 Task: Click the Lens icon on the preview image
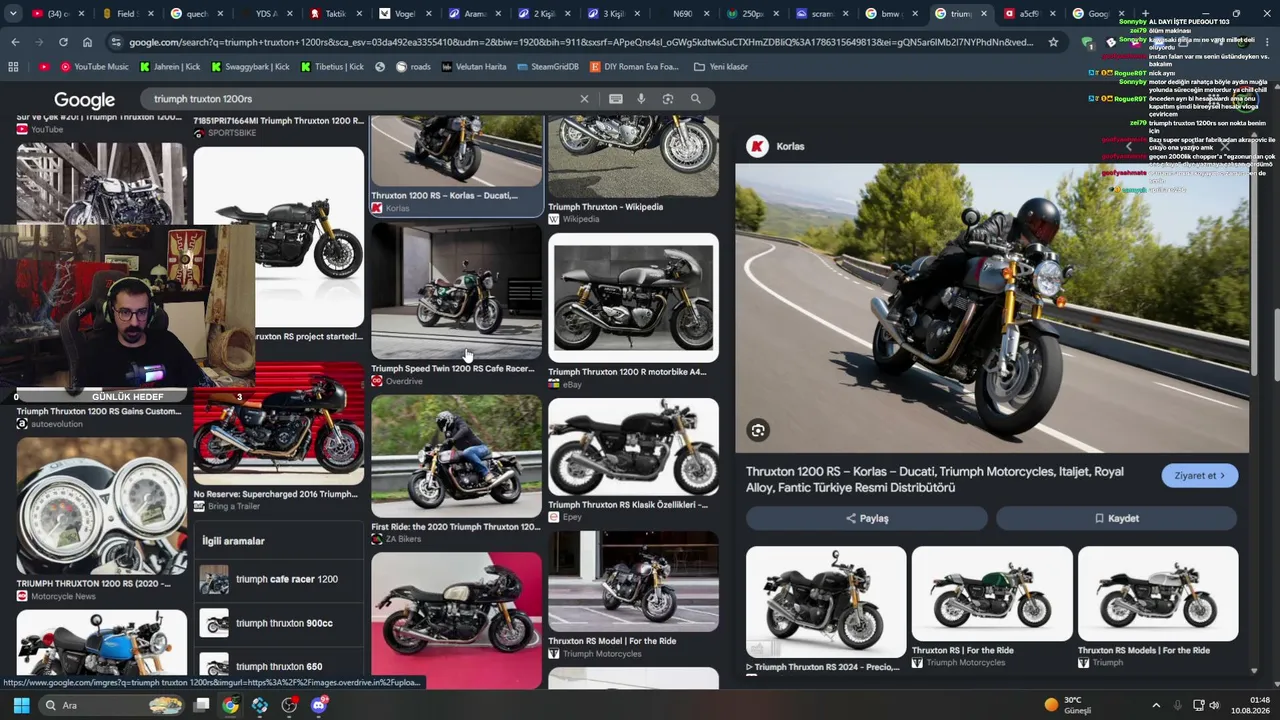pyautogui.click(x=758, y=431)
